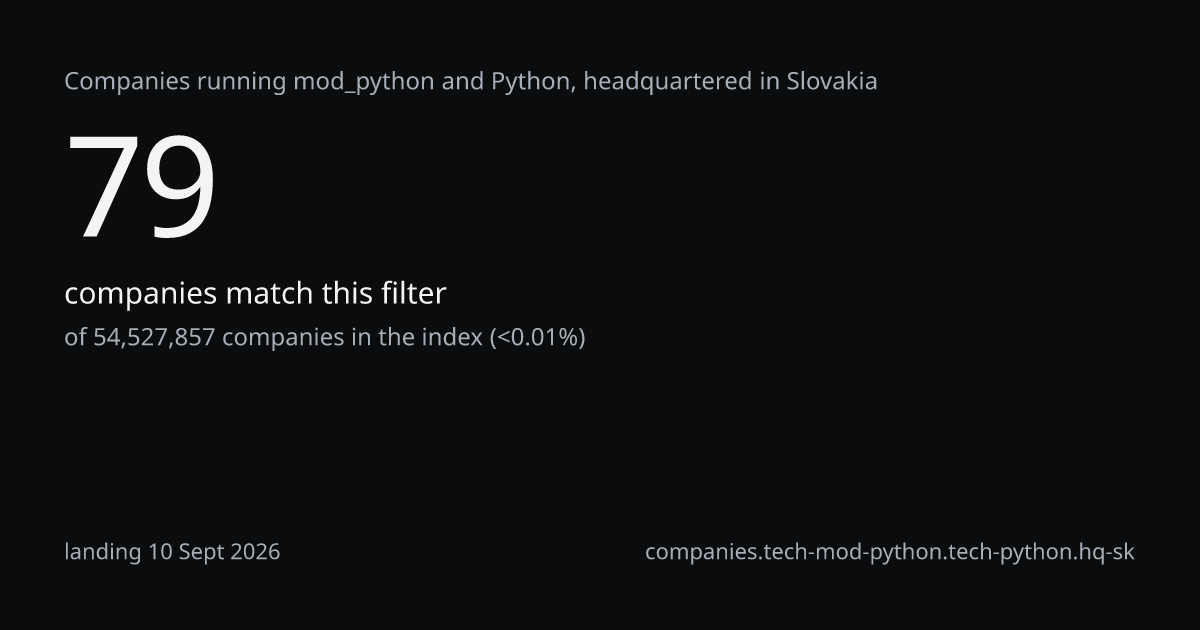This screenshot has width=1200, height=630.
Task: Click the total index count 54,527,857
Action: point(154,337)
